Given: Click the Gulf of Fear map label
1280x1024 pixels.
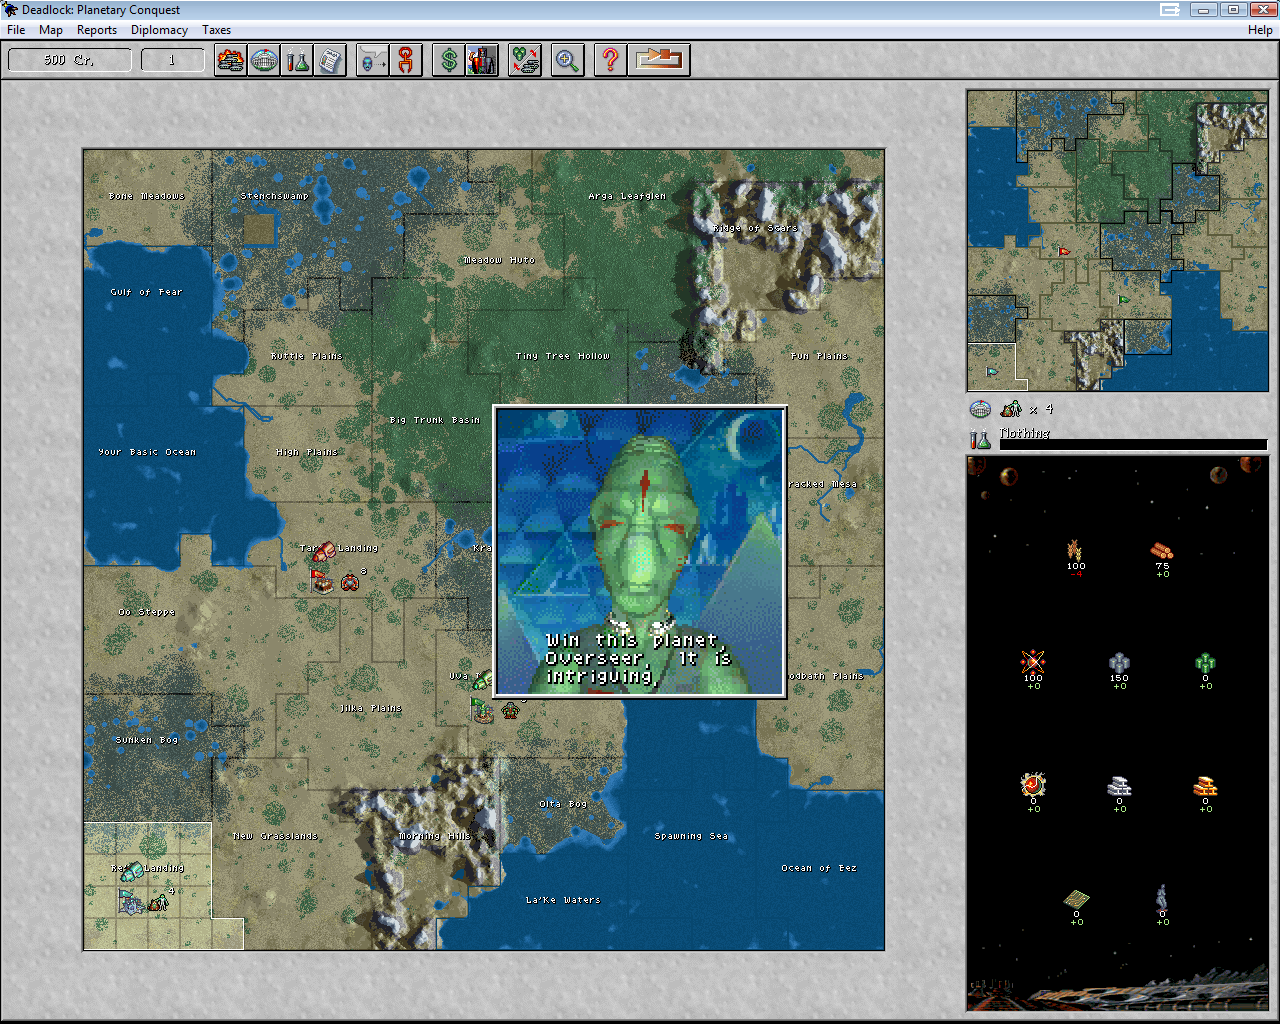Looking at the screenshot, I should point(146,292).
